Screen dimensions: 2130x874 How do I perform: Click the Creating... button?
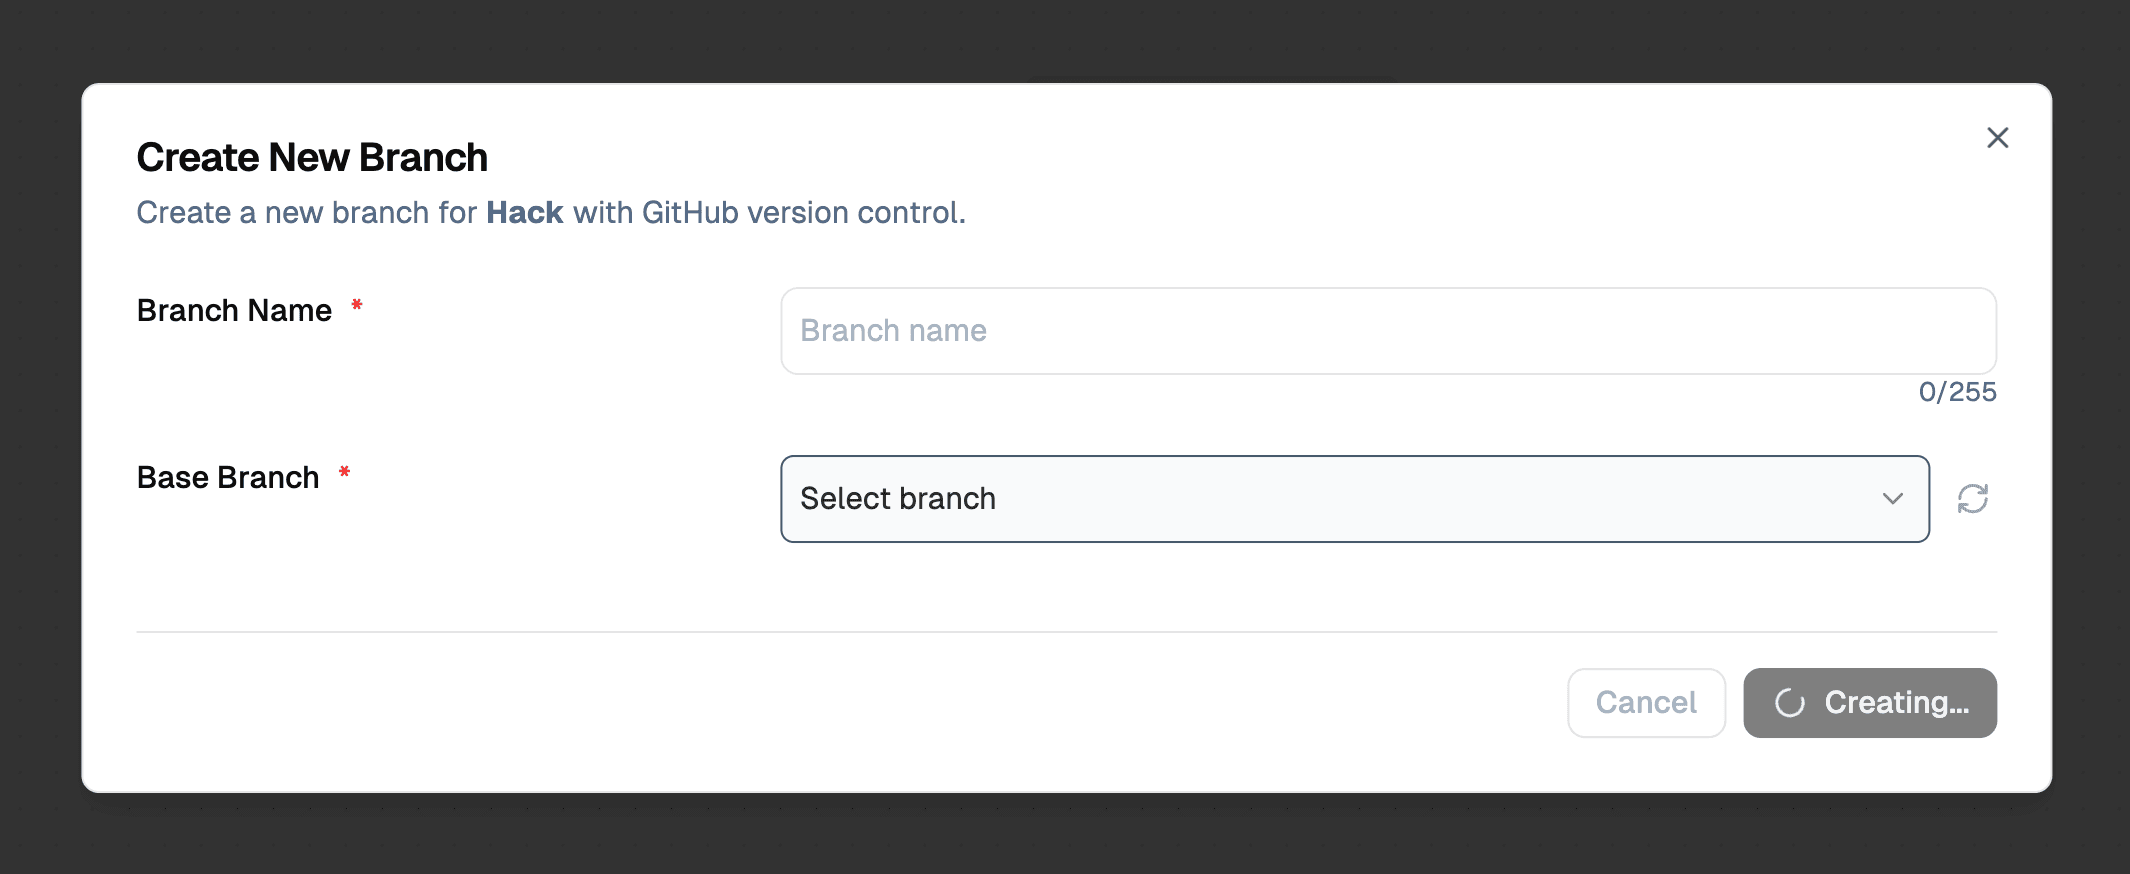(1869, 702)
